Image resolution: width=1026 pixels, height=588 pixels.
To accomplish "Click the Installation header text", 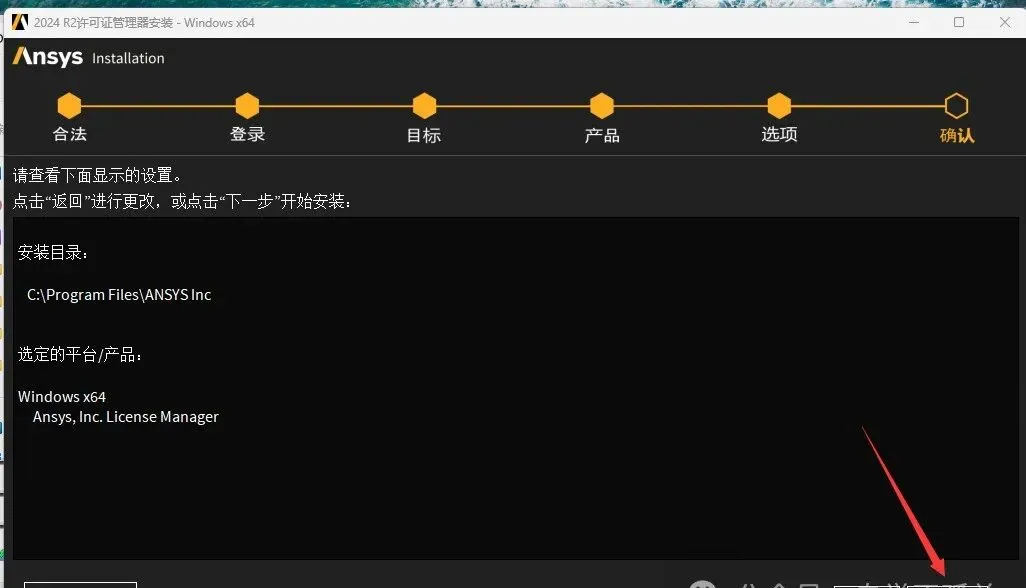I will point(128,58).
